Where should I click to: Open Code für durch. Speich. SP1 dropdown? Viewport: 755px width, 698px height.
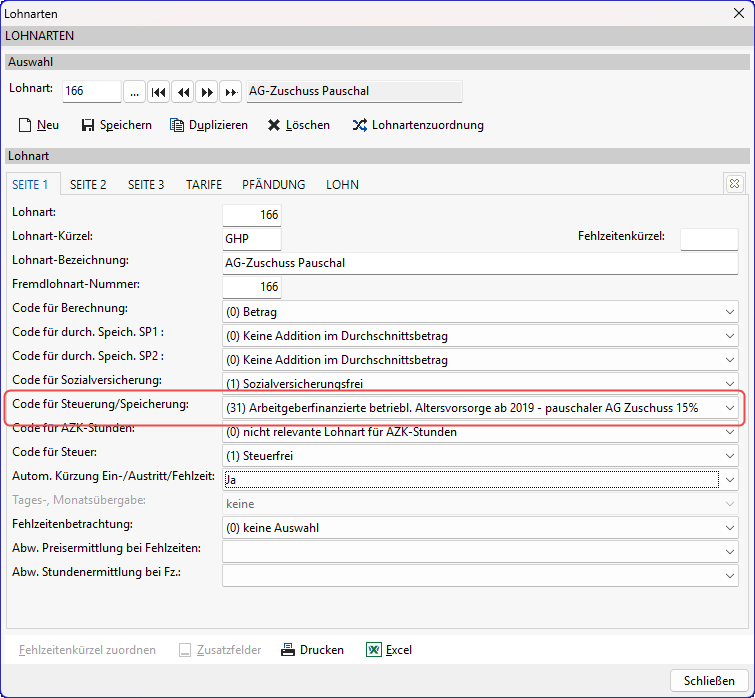pyautogui.click(x=480, y=336)
